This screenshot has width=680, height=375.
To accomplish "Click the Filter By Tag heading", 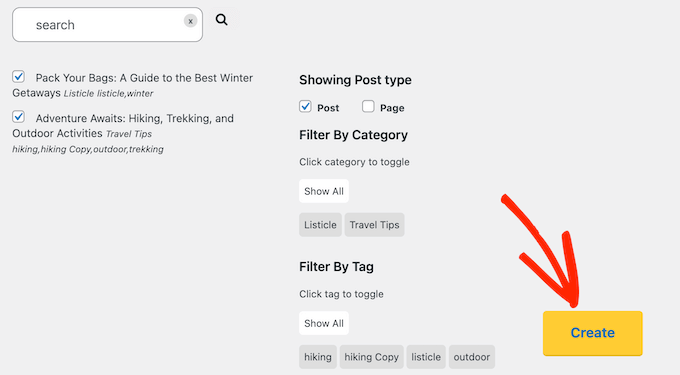I will [x=337, y=267].
